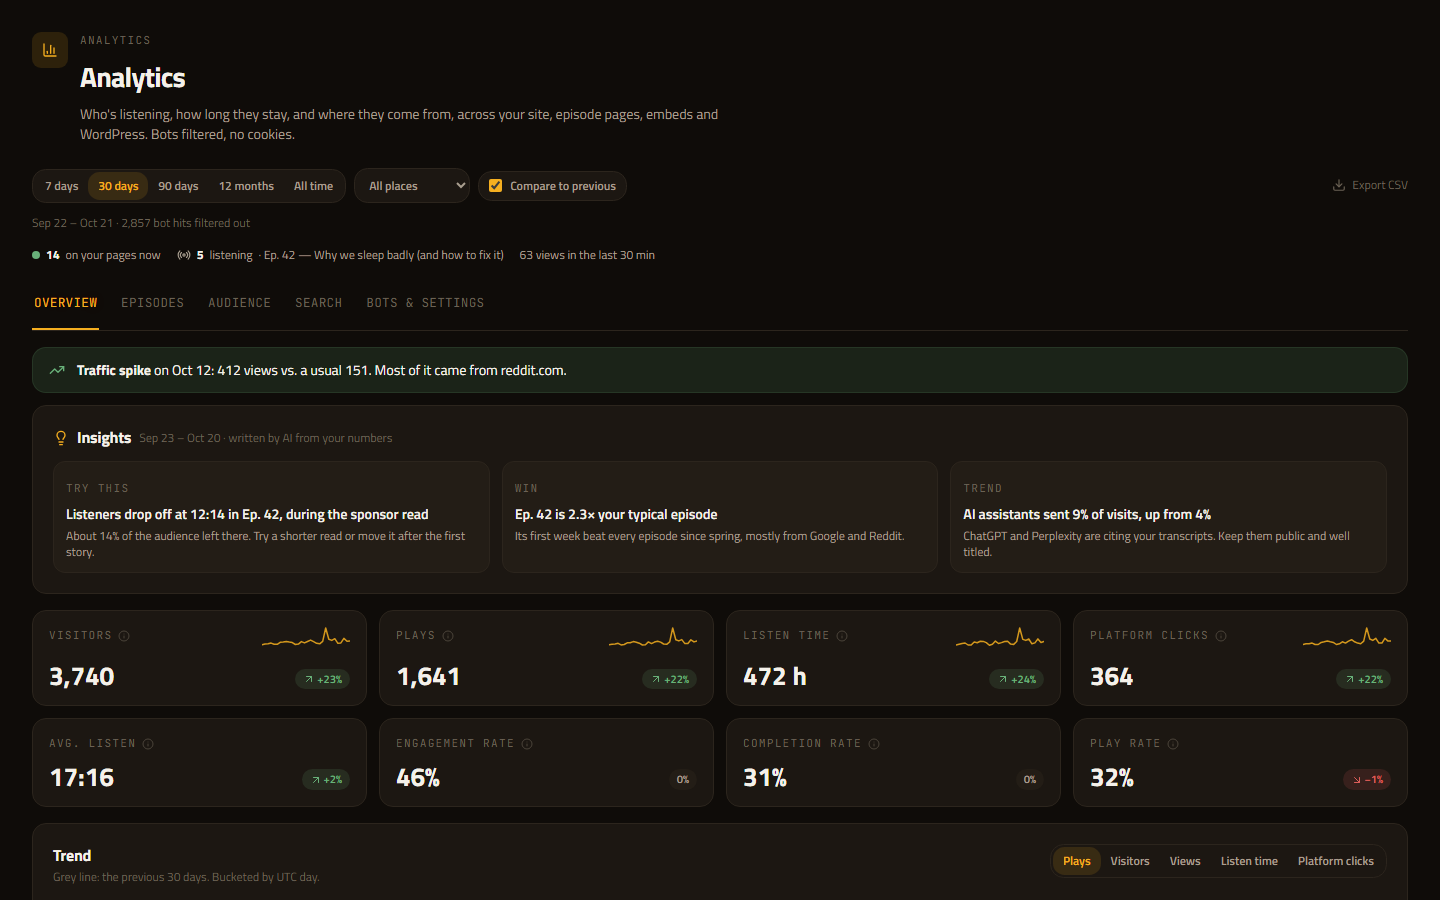Click the info icon next to Plays
The image size is (1440, 900).
coord(448,636)
